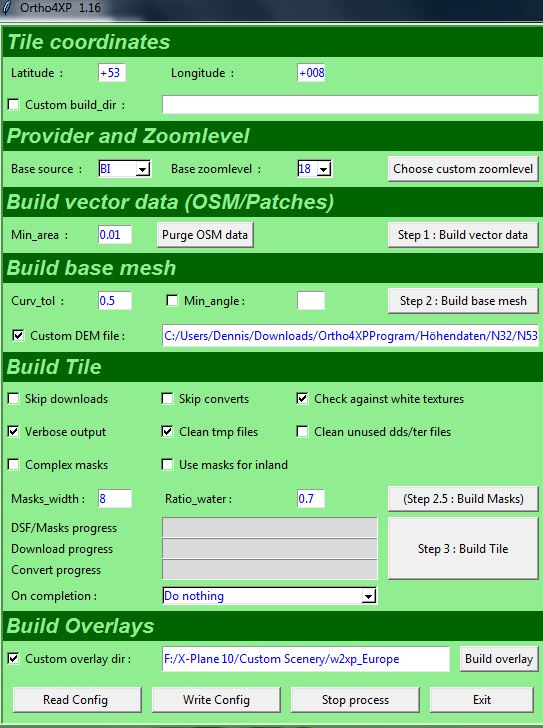Enable the Custom build_dir checkbox
Image resolution: width=543 pixels, height=728 pixels.
coord(14,104)
